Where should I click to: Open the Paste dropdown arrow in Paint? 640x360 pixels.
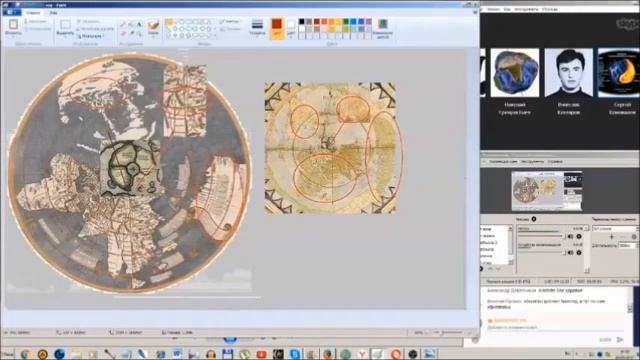pyautogui.click(x=13, y=36)
